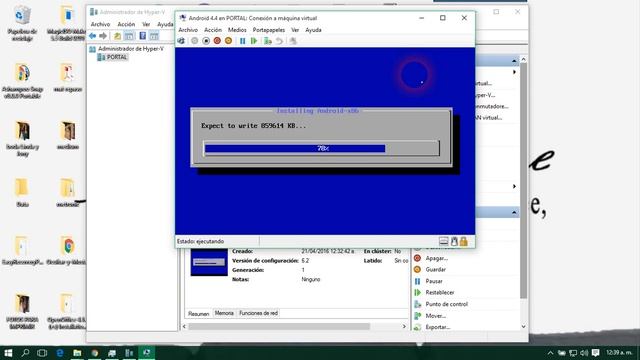Click Actions pane scrollbar down arrow
The height and width of the screenshot is (360, 640).
[x=524, y=327]
